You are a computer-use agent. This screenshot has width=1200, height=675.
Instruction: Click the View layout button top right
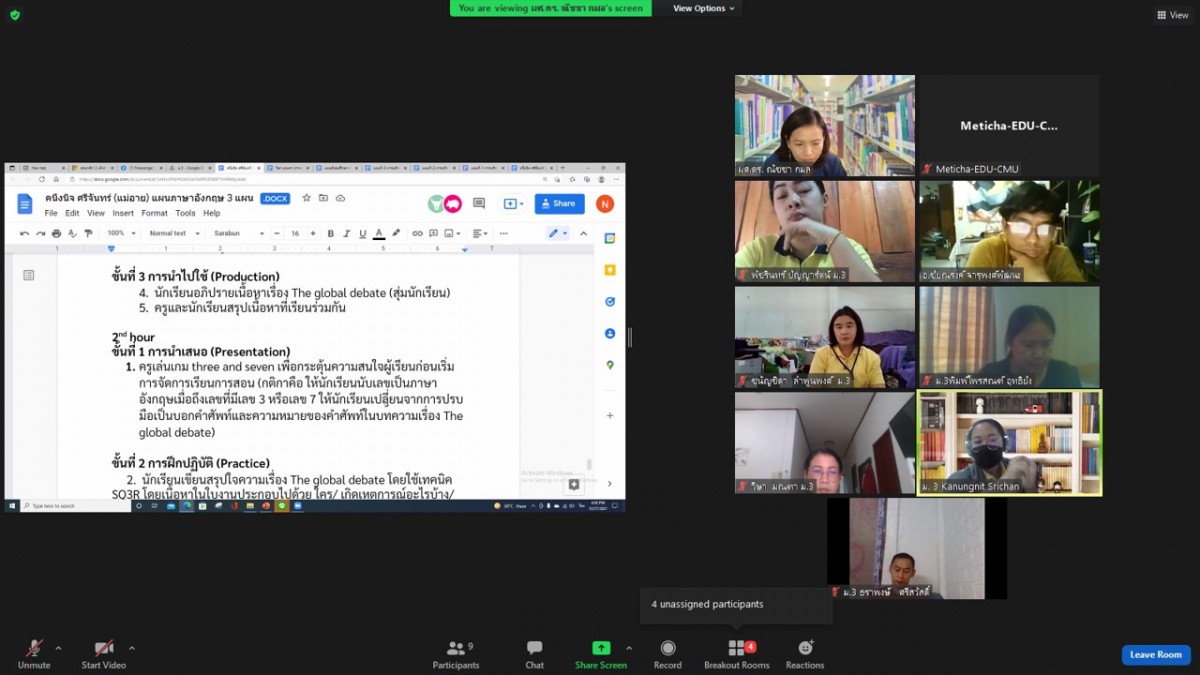[1173, 15]
